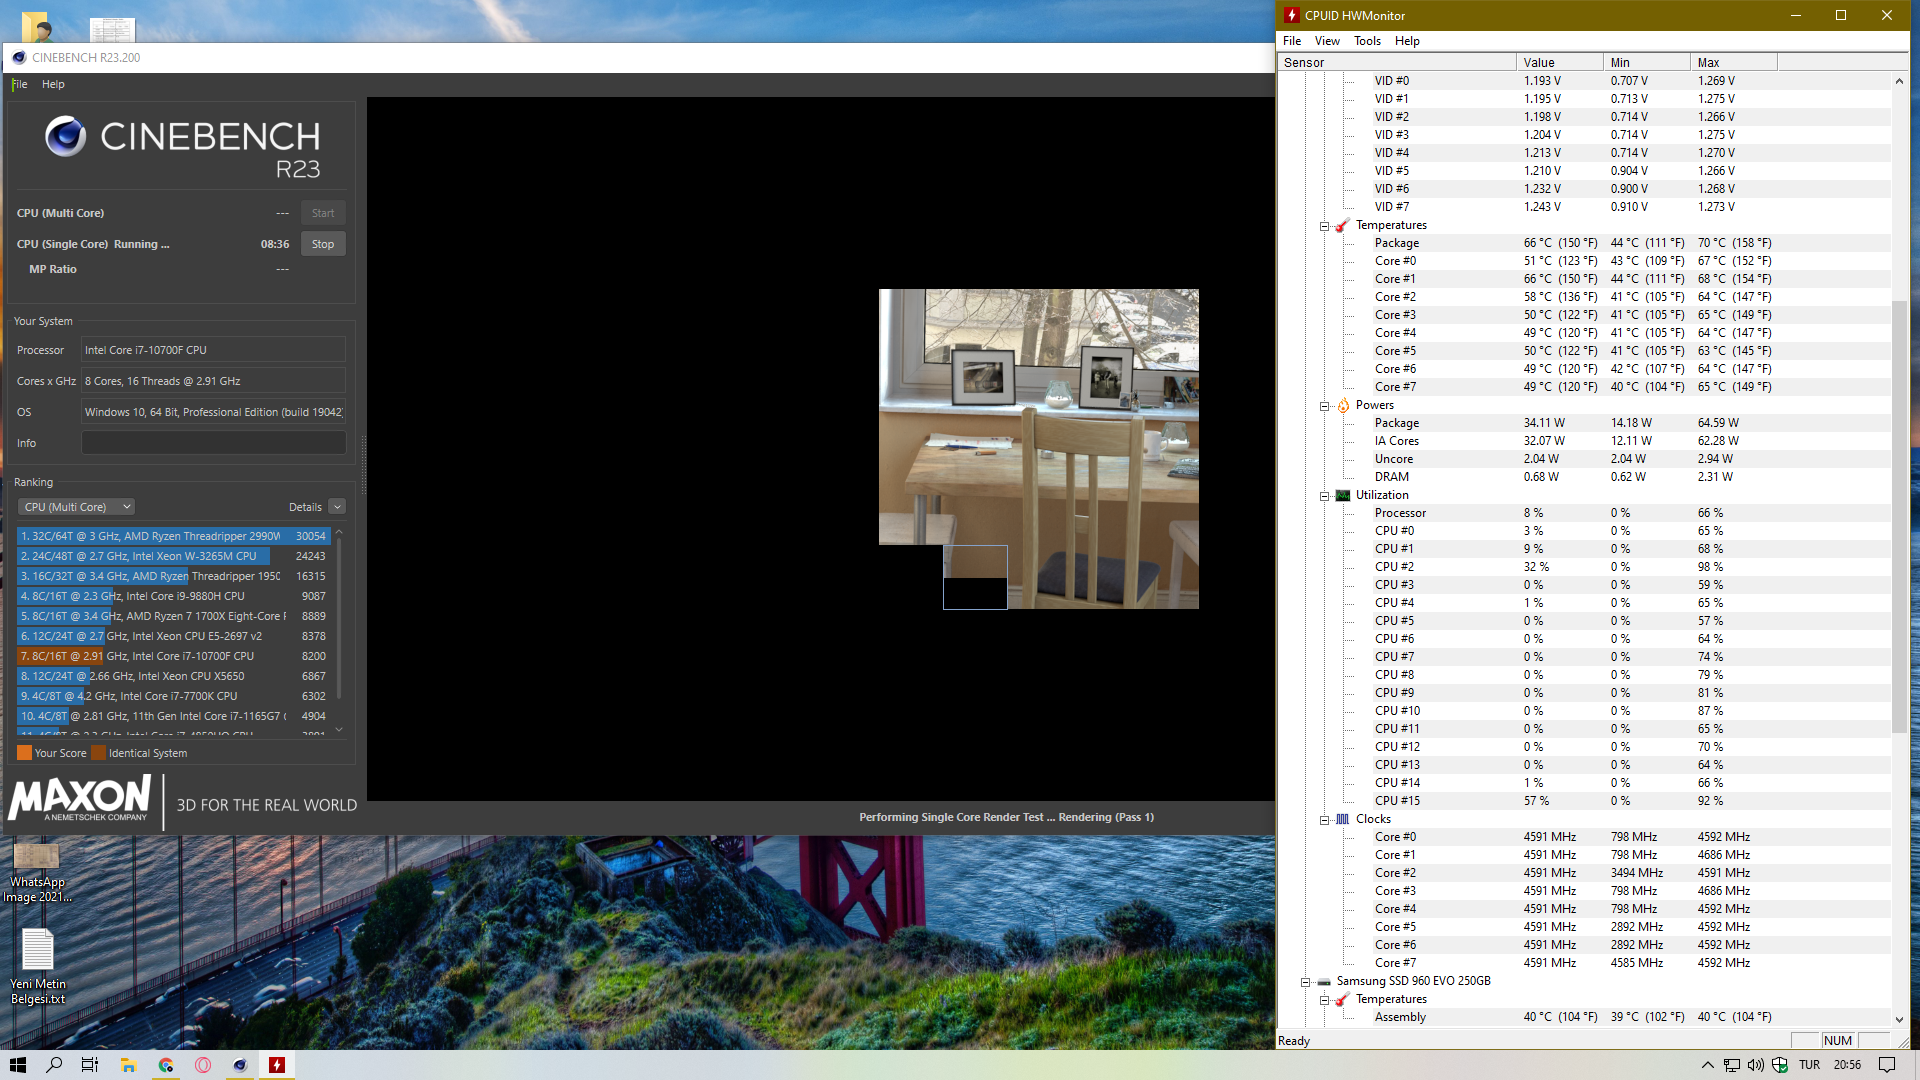
Task: Click the Utilization chip icon in HWMonitor
Action: pos(1343,495)
